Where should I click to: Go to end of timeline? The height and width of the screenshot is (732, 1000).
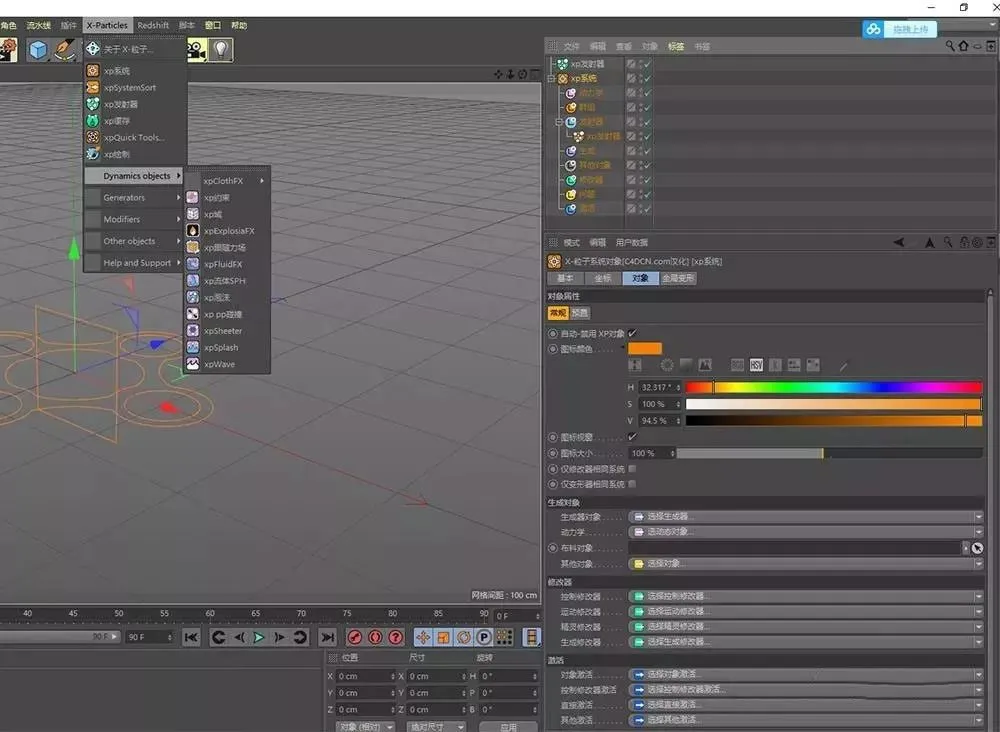(x=327, y=637)
